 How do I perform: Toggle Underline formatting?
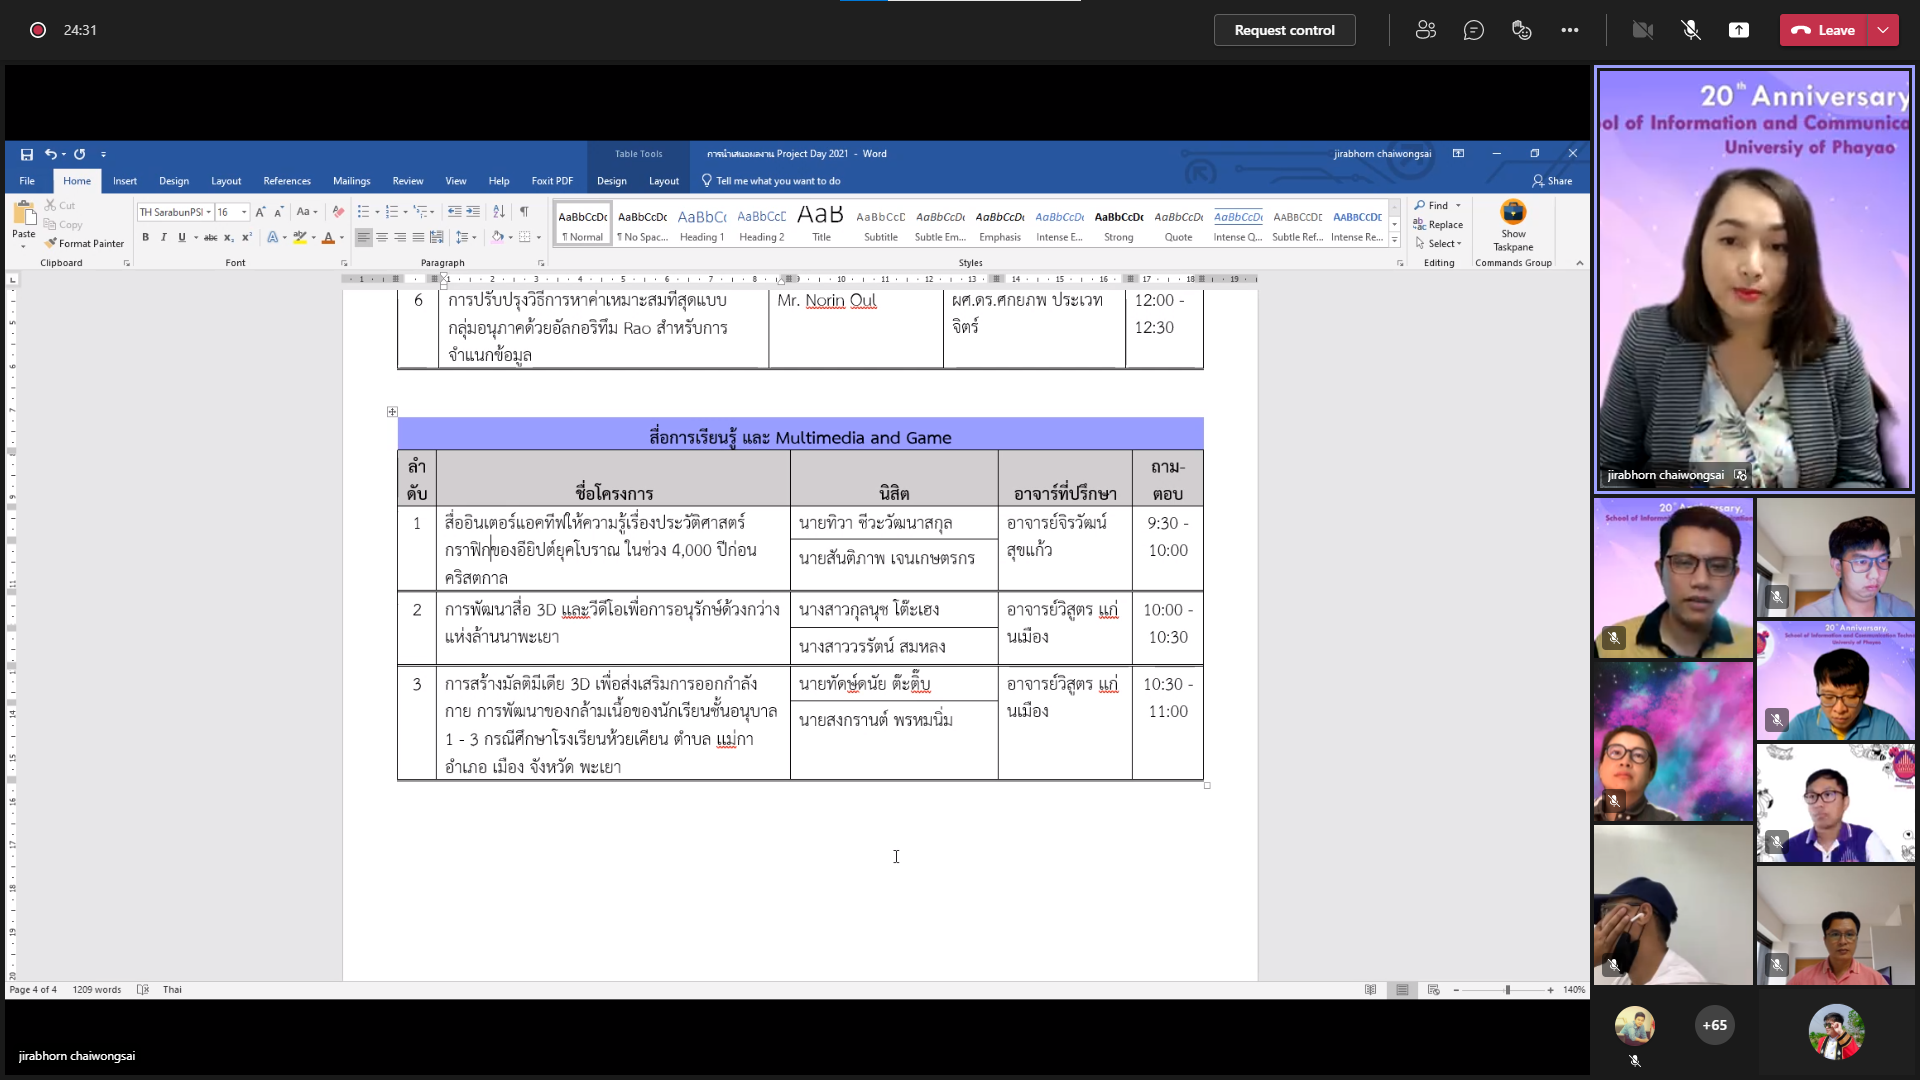click(182, 238)
